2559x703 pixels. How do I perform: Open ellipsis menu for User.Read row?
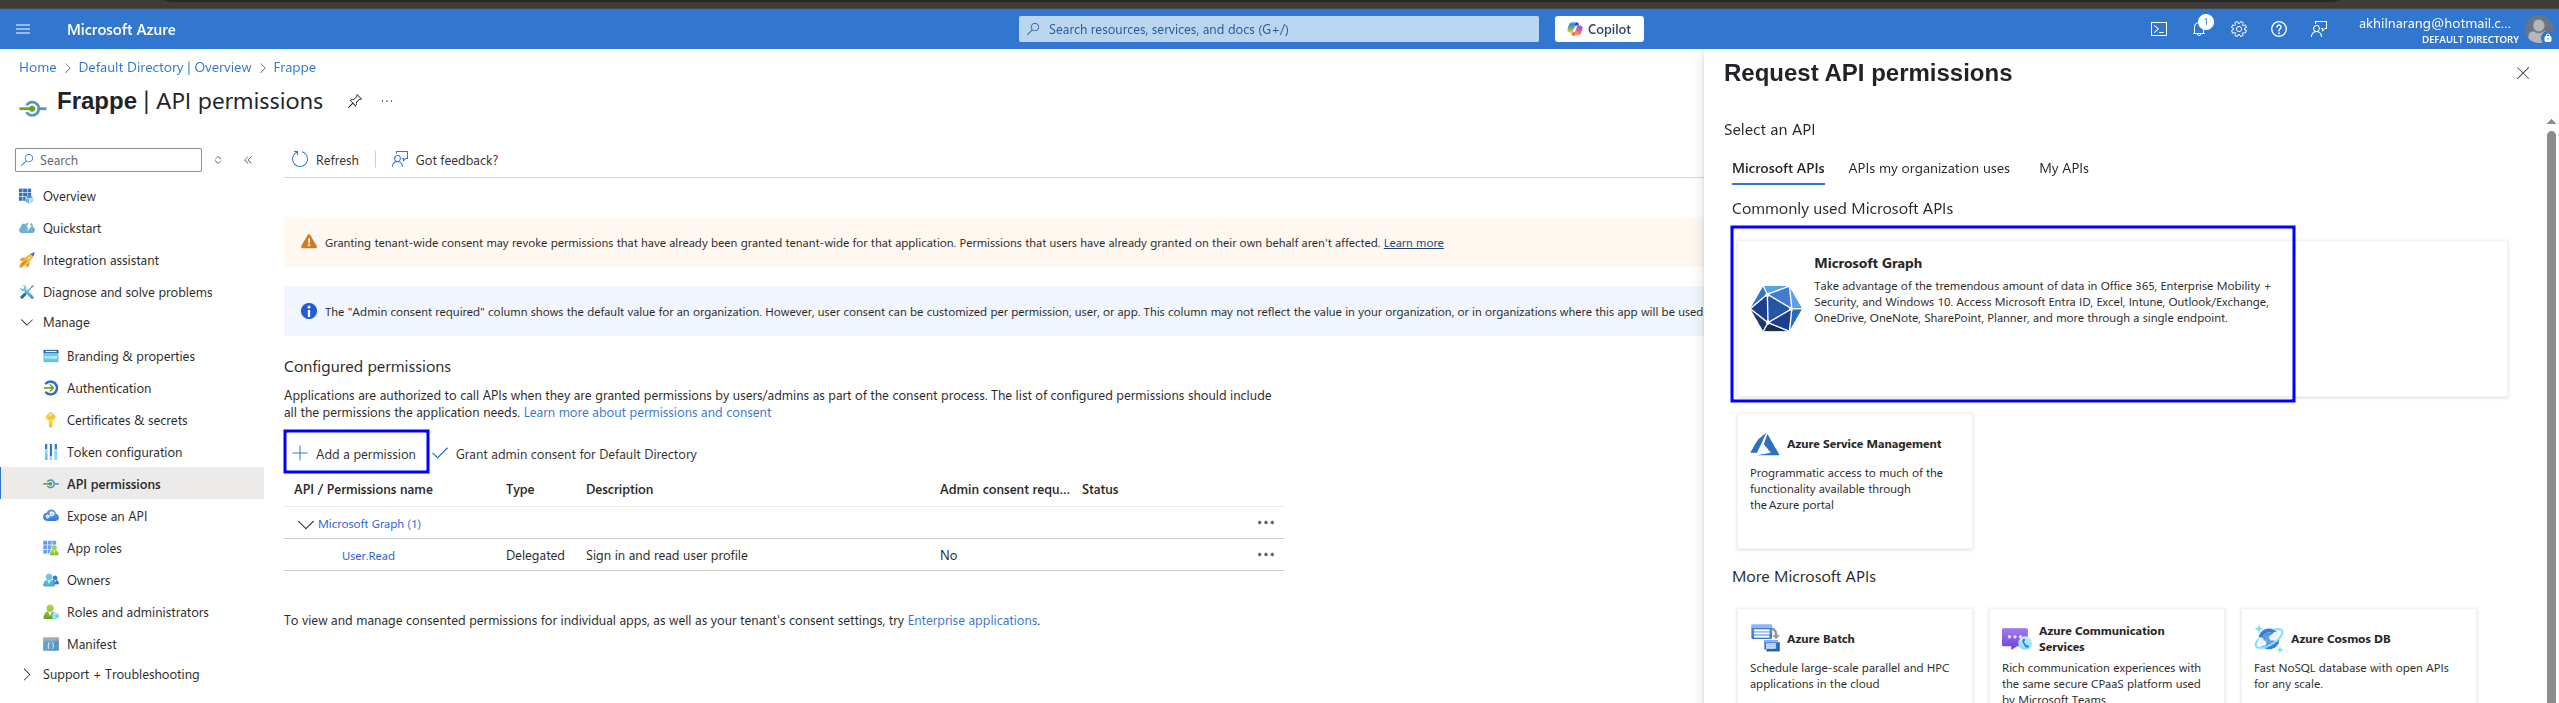click(x=1266, y=555)
